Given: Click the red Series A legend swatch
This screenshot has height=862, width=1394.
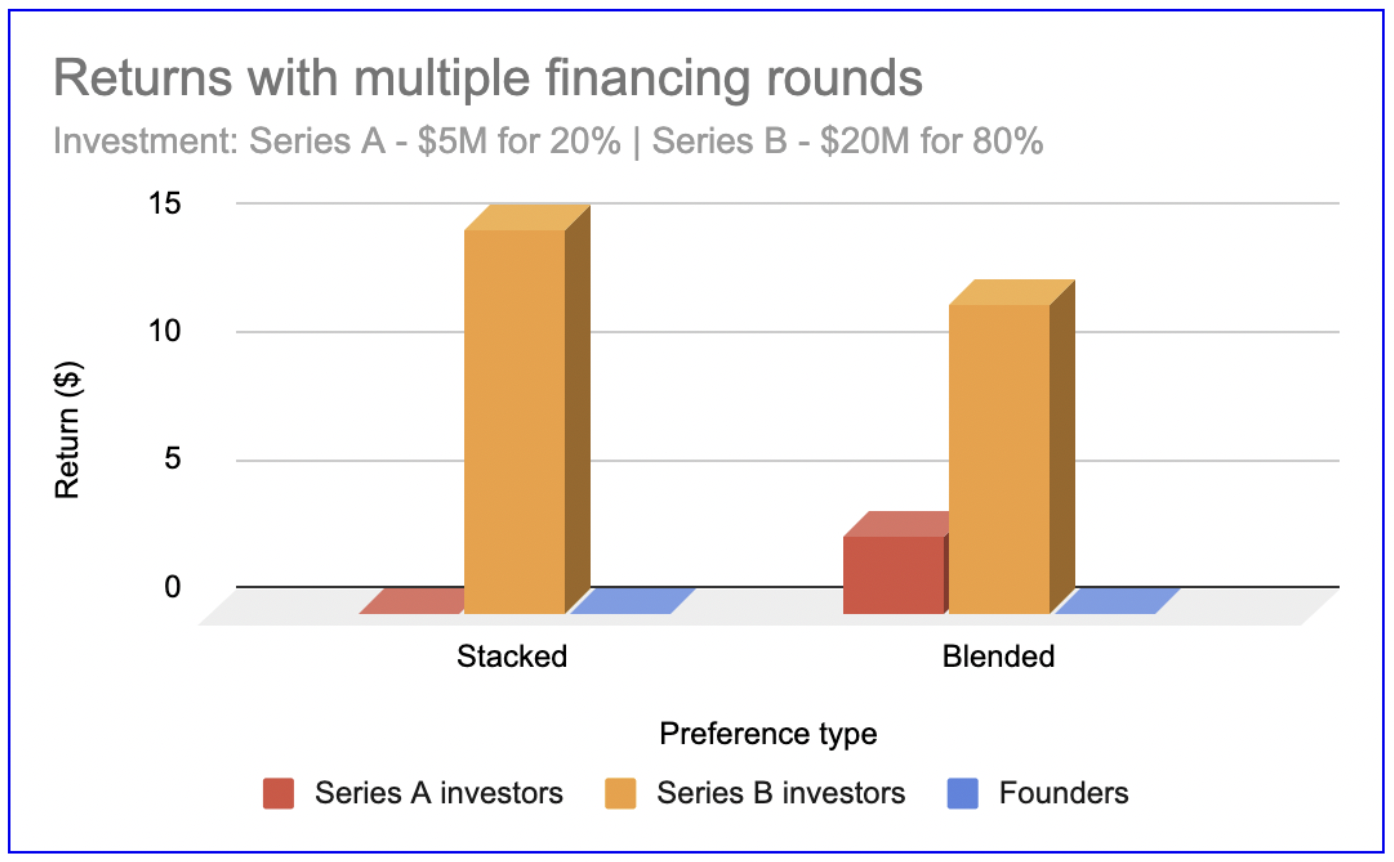Looking at the screenshot, I should (278, 793).
